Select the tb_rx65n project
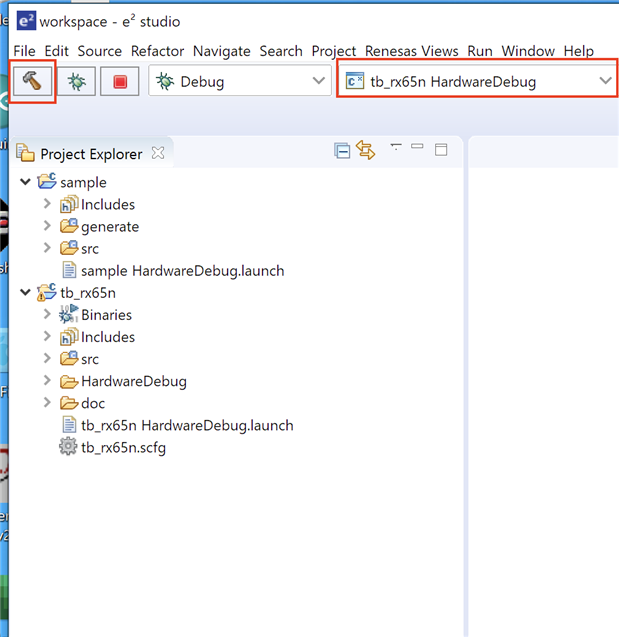Image resolution: width=619 pixels, height=637 pixels. coord(88,293)
